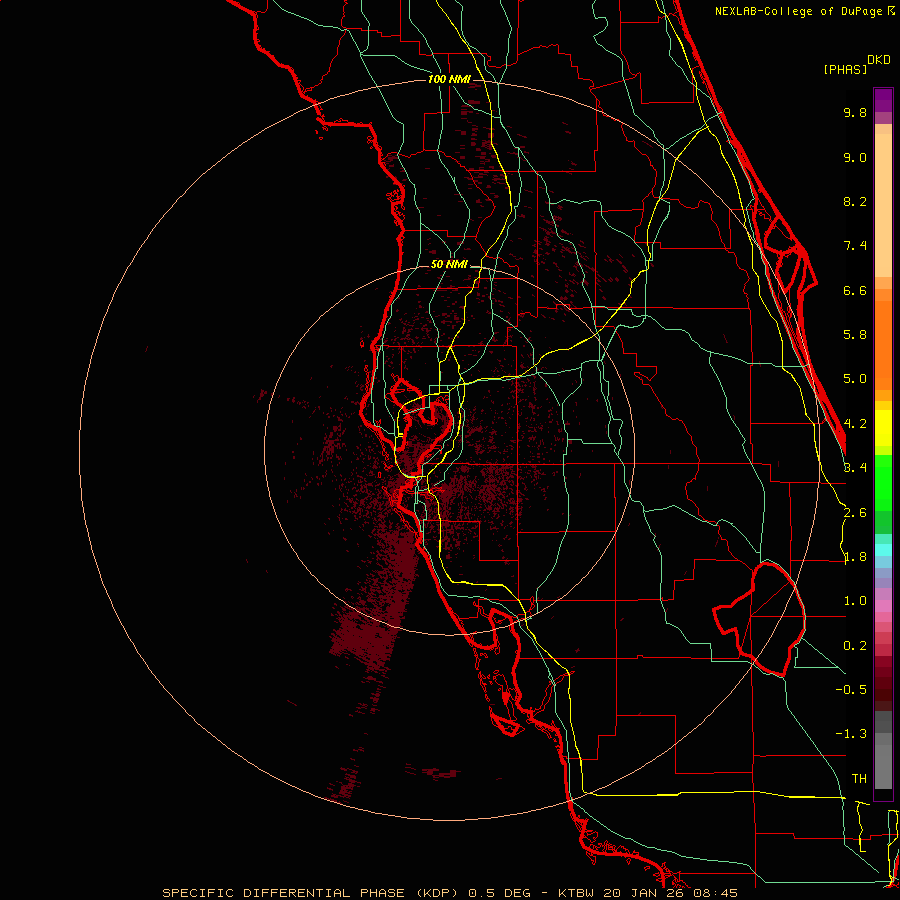900x900 pixels.
Task: Click the 100 NMI range ring label
Action: point(449,79)
